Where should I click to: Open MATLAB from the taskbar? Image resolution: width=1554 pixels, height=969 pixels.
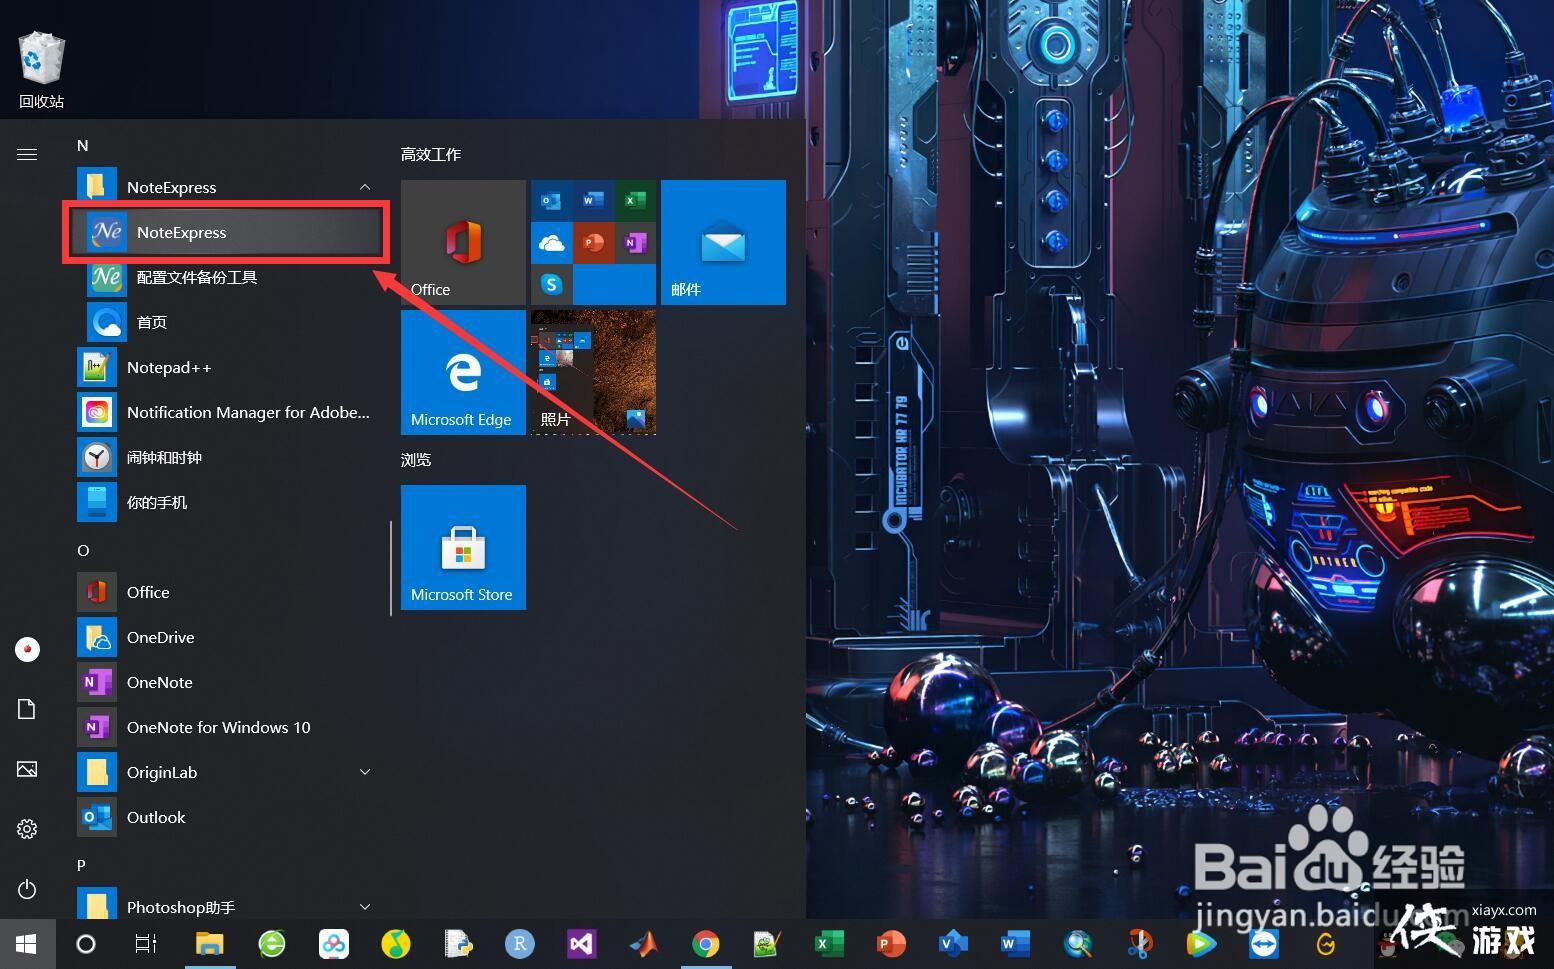click(644, 944)
